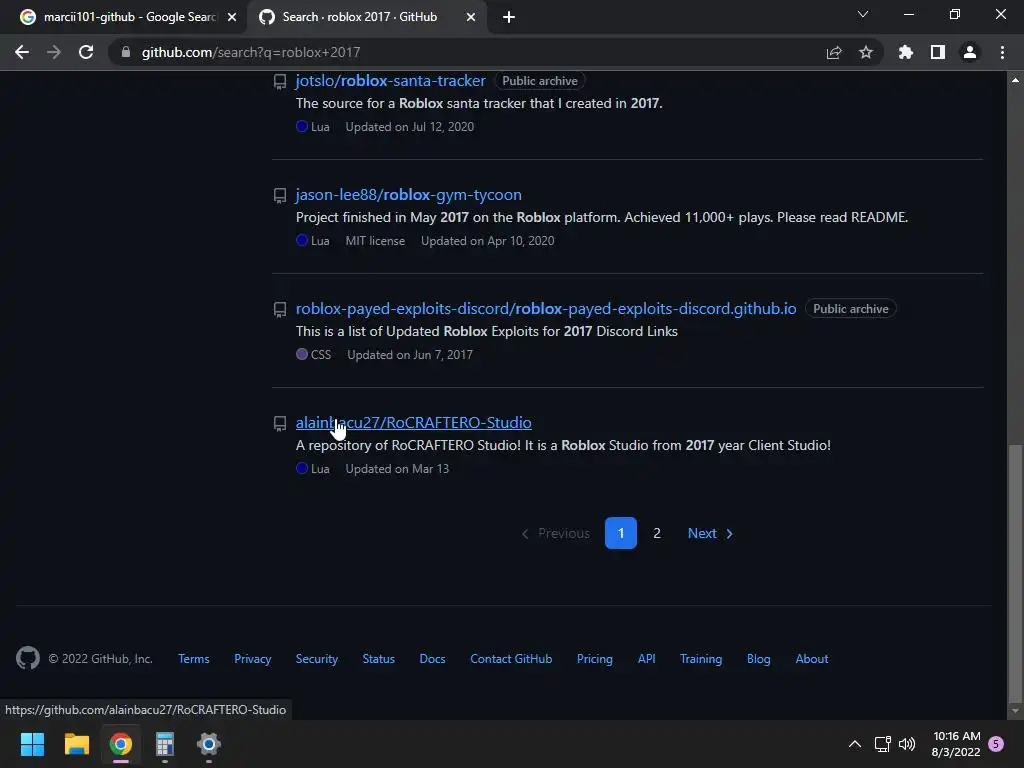Image resolution: width=1024 pixels, height=768 pixels.
Task: Close the roblox 2017 GitHub tab
Action: click(471, 18)
